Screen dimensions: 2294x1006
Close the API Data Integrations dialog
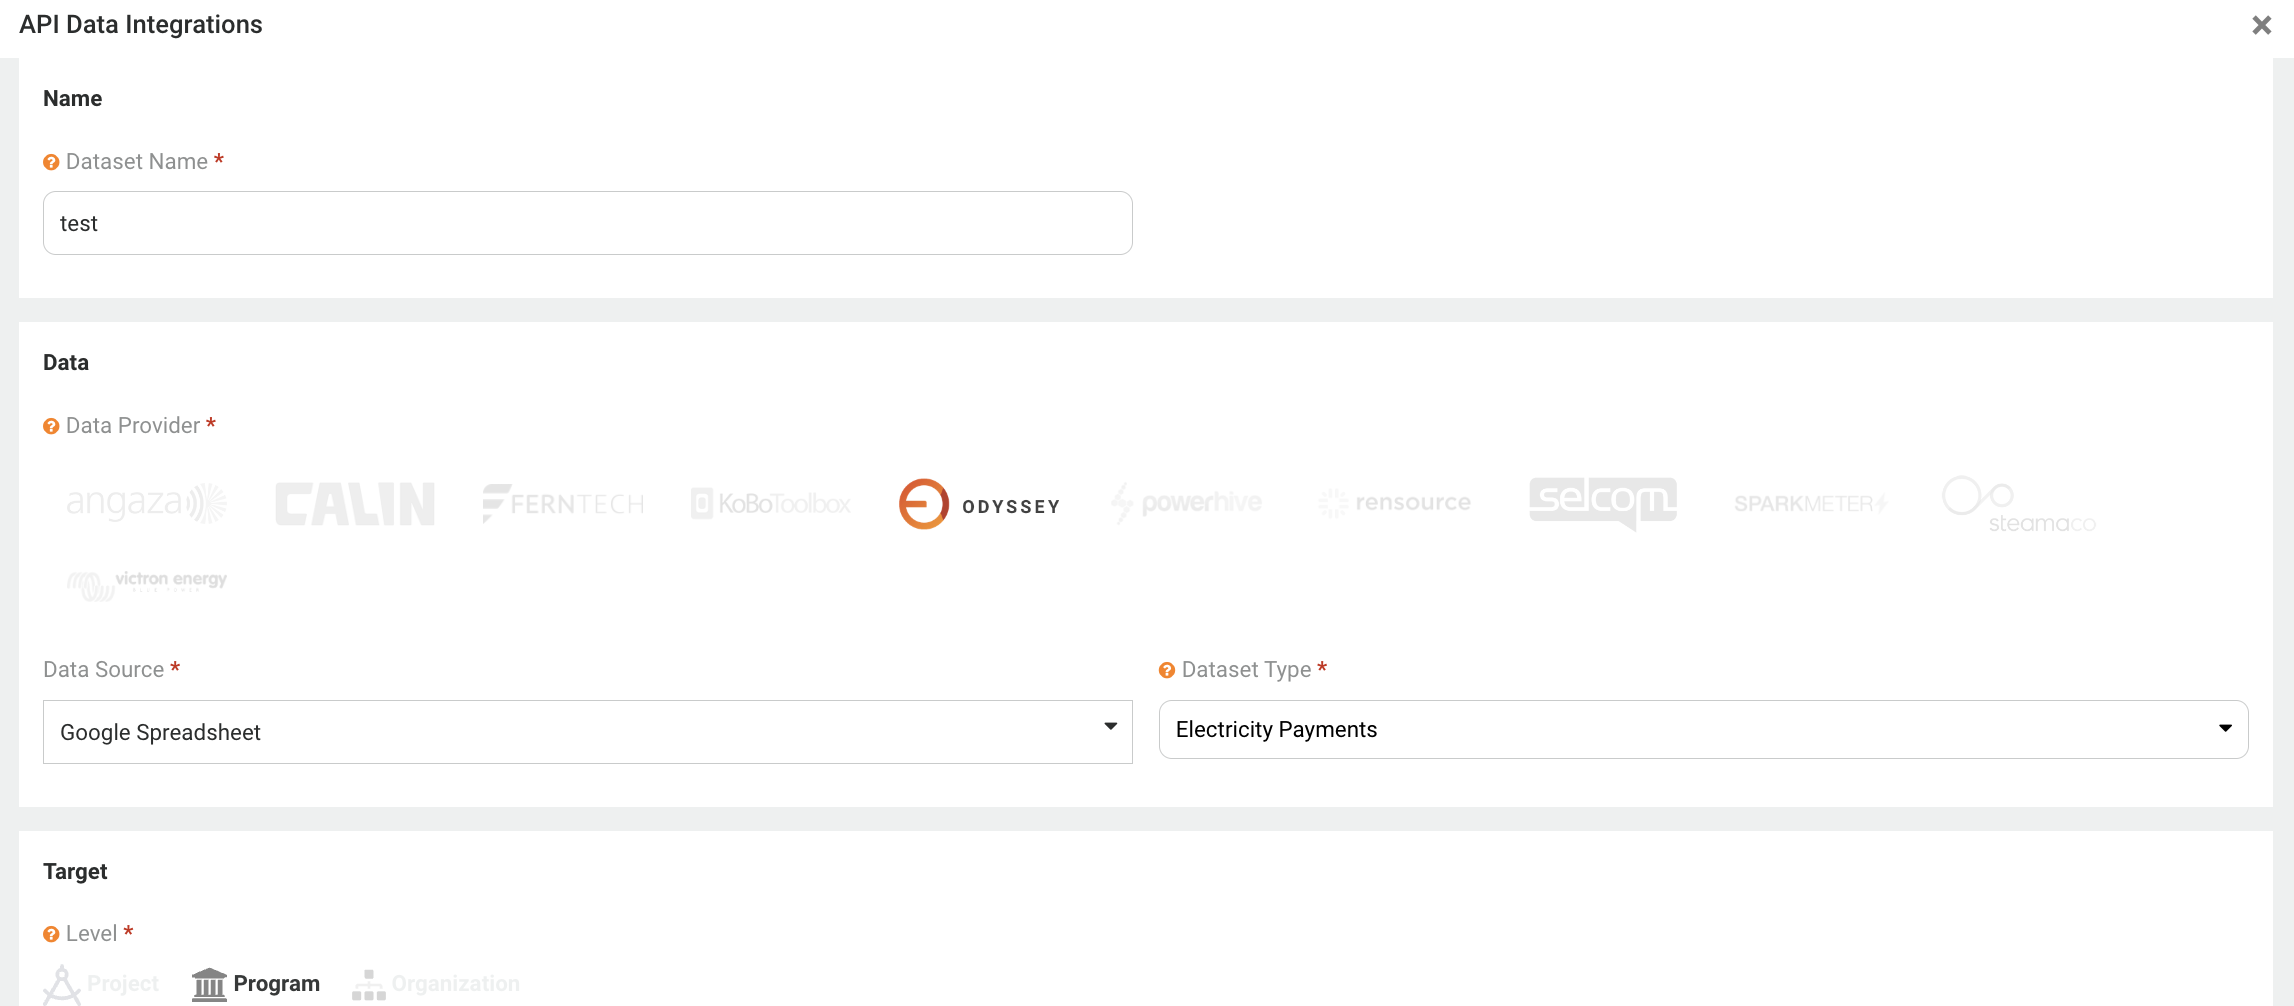click(x=2262, y=25)
